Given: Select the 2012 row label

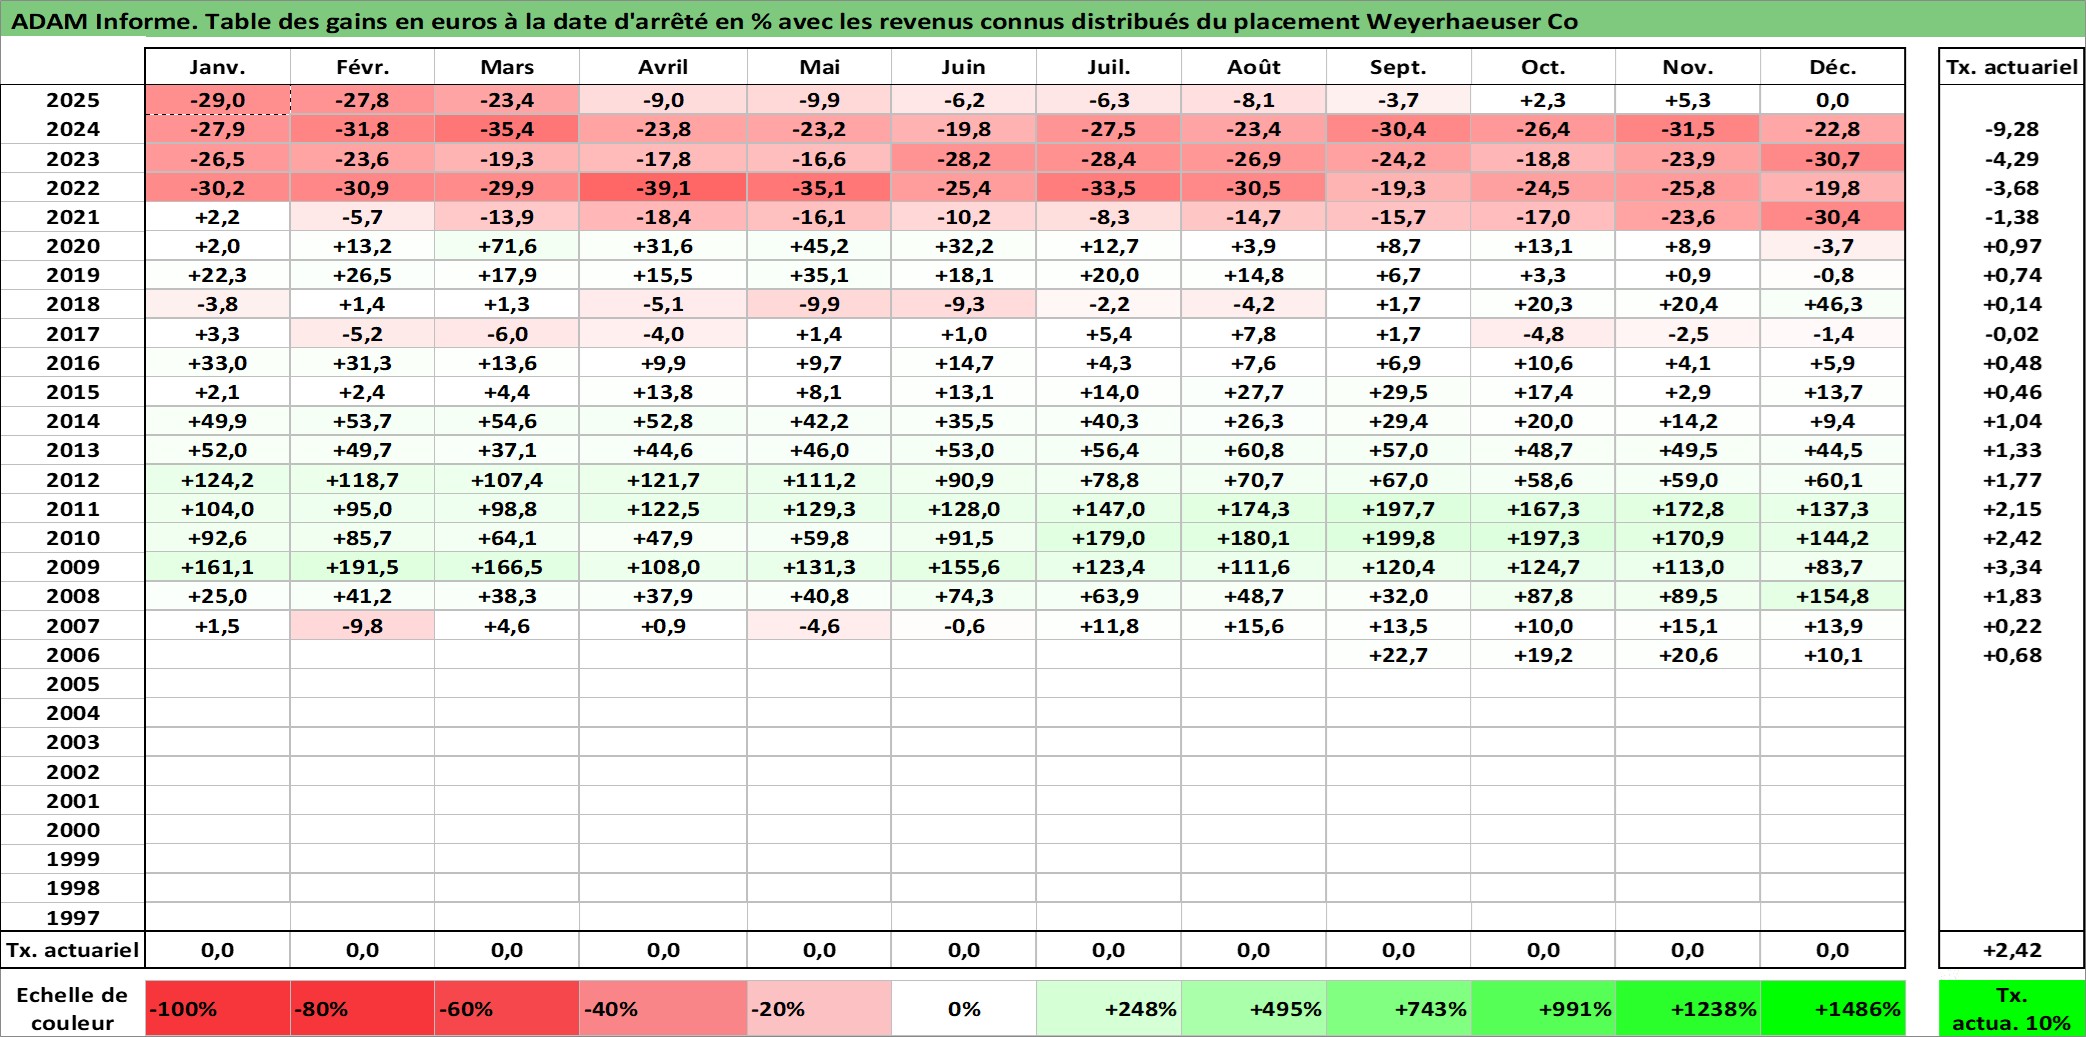Looking at the screenshot, I should click(73, 480).
